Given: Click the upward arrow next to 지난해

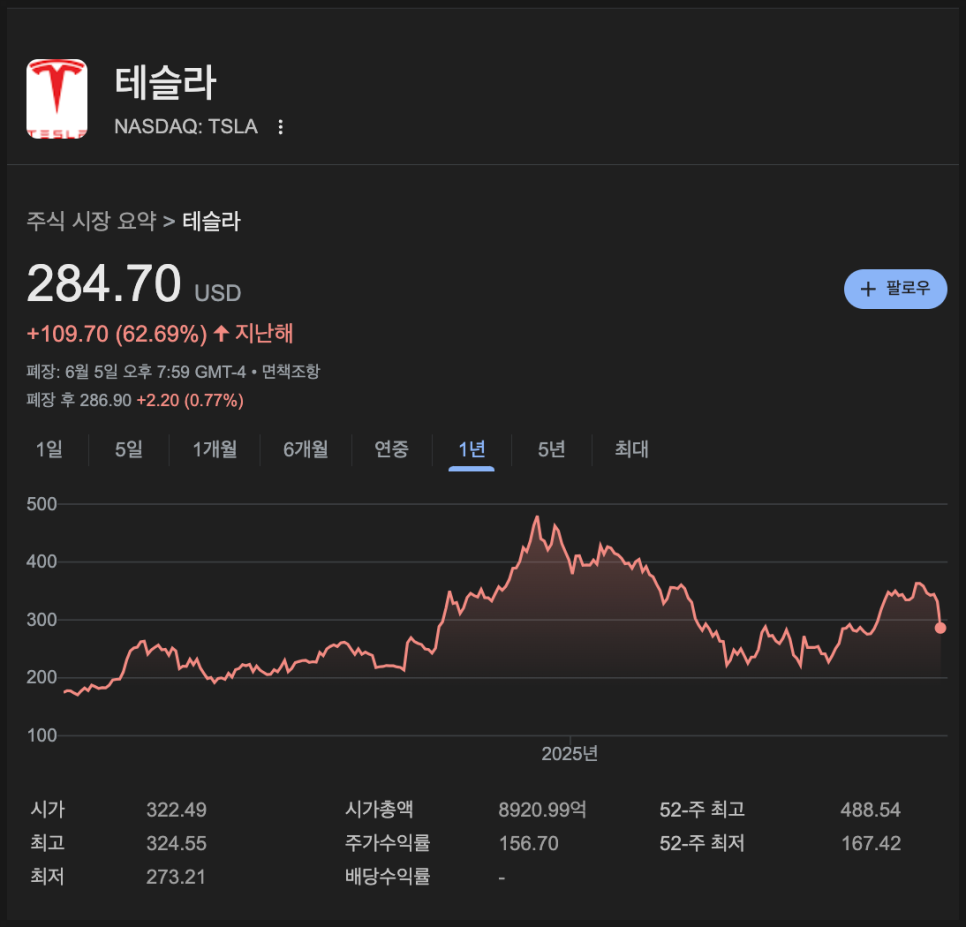Looking at the screenshot, I should [221, 334].
